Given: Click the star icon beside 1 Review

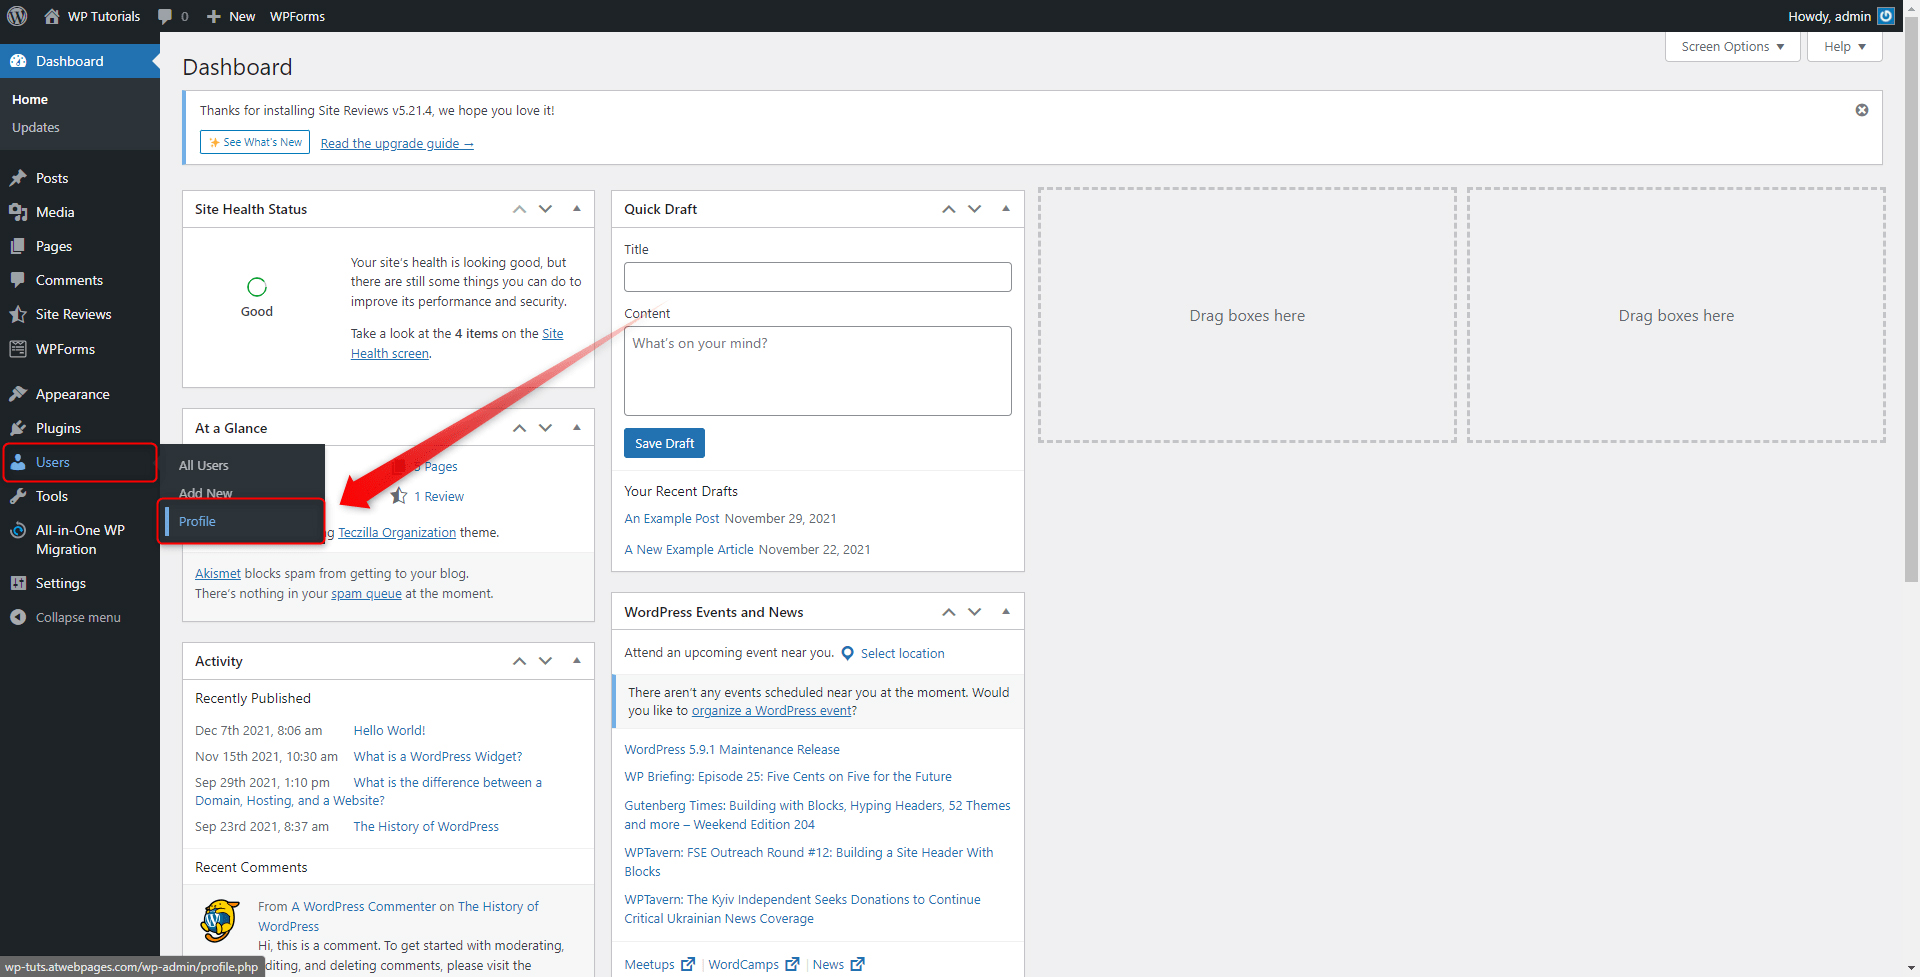Looking at the screenshot, I should 399,496.
